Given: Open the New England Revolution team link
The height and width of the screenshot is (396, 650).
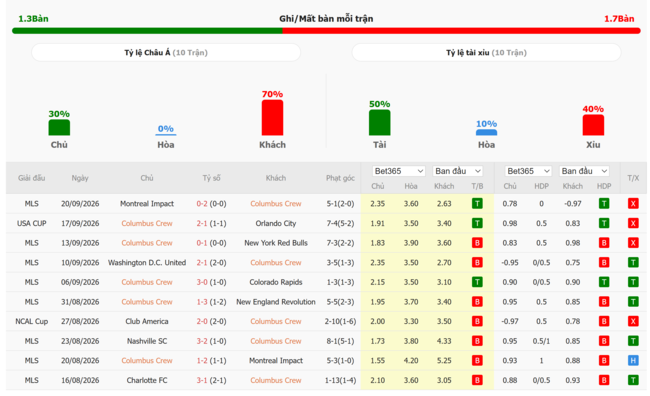Looking at the screenshot, I should tap(276, 302).
